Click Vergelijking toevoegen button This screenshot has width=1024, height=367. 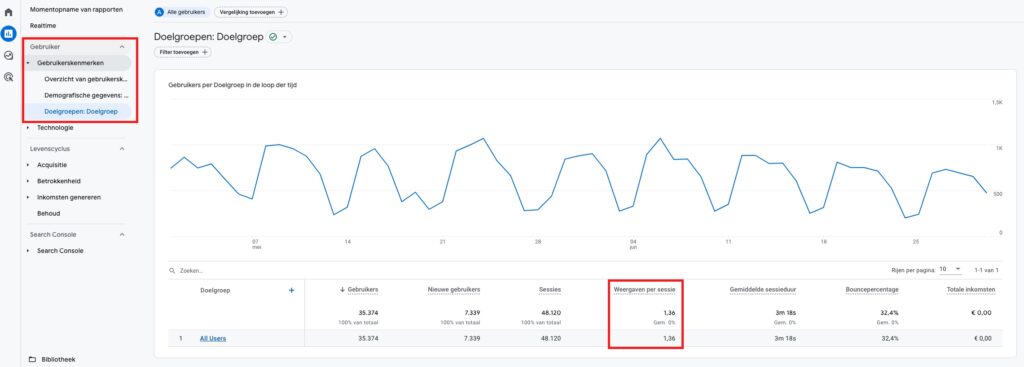(x=251, y=12)
